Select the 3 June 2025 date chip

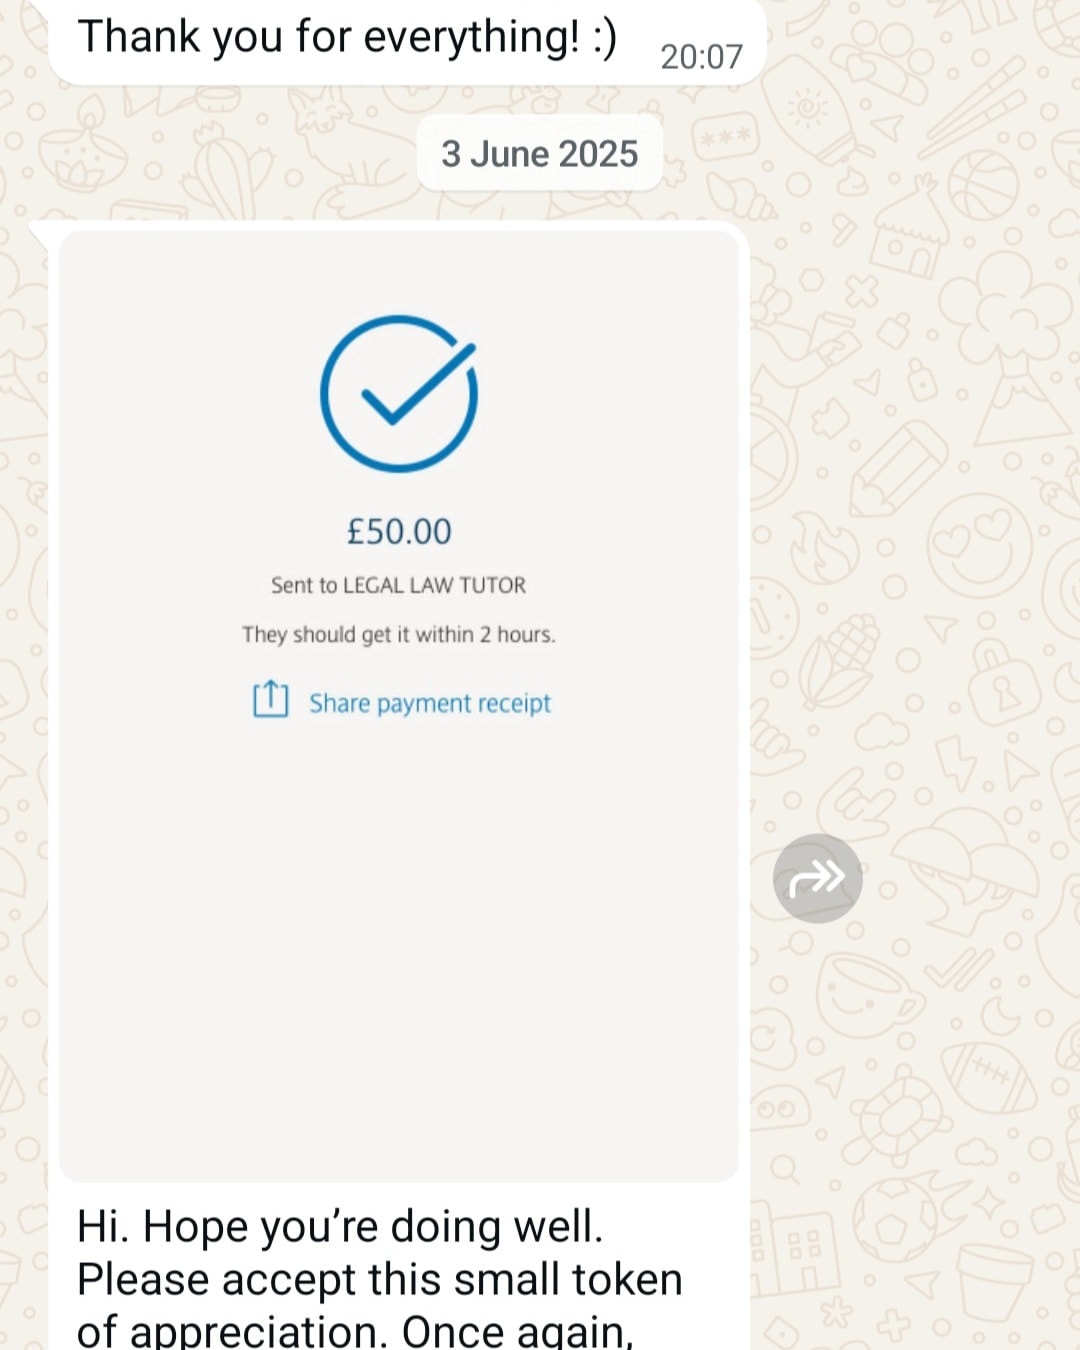pos(540,153)
